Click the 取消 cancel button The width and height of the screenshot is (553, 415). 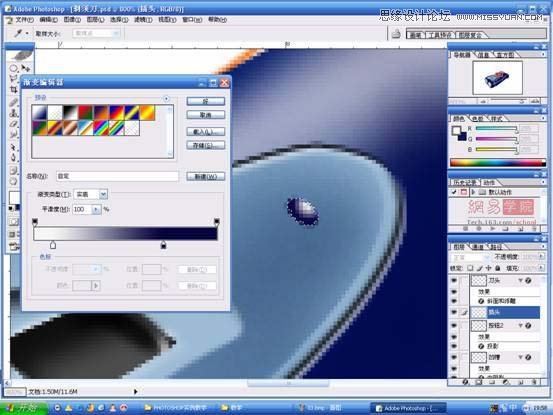point(206,115)
